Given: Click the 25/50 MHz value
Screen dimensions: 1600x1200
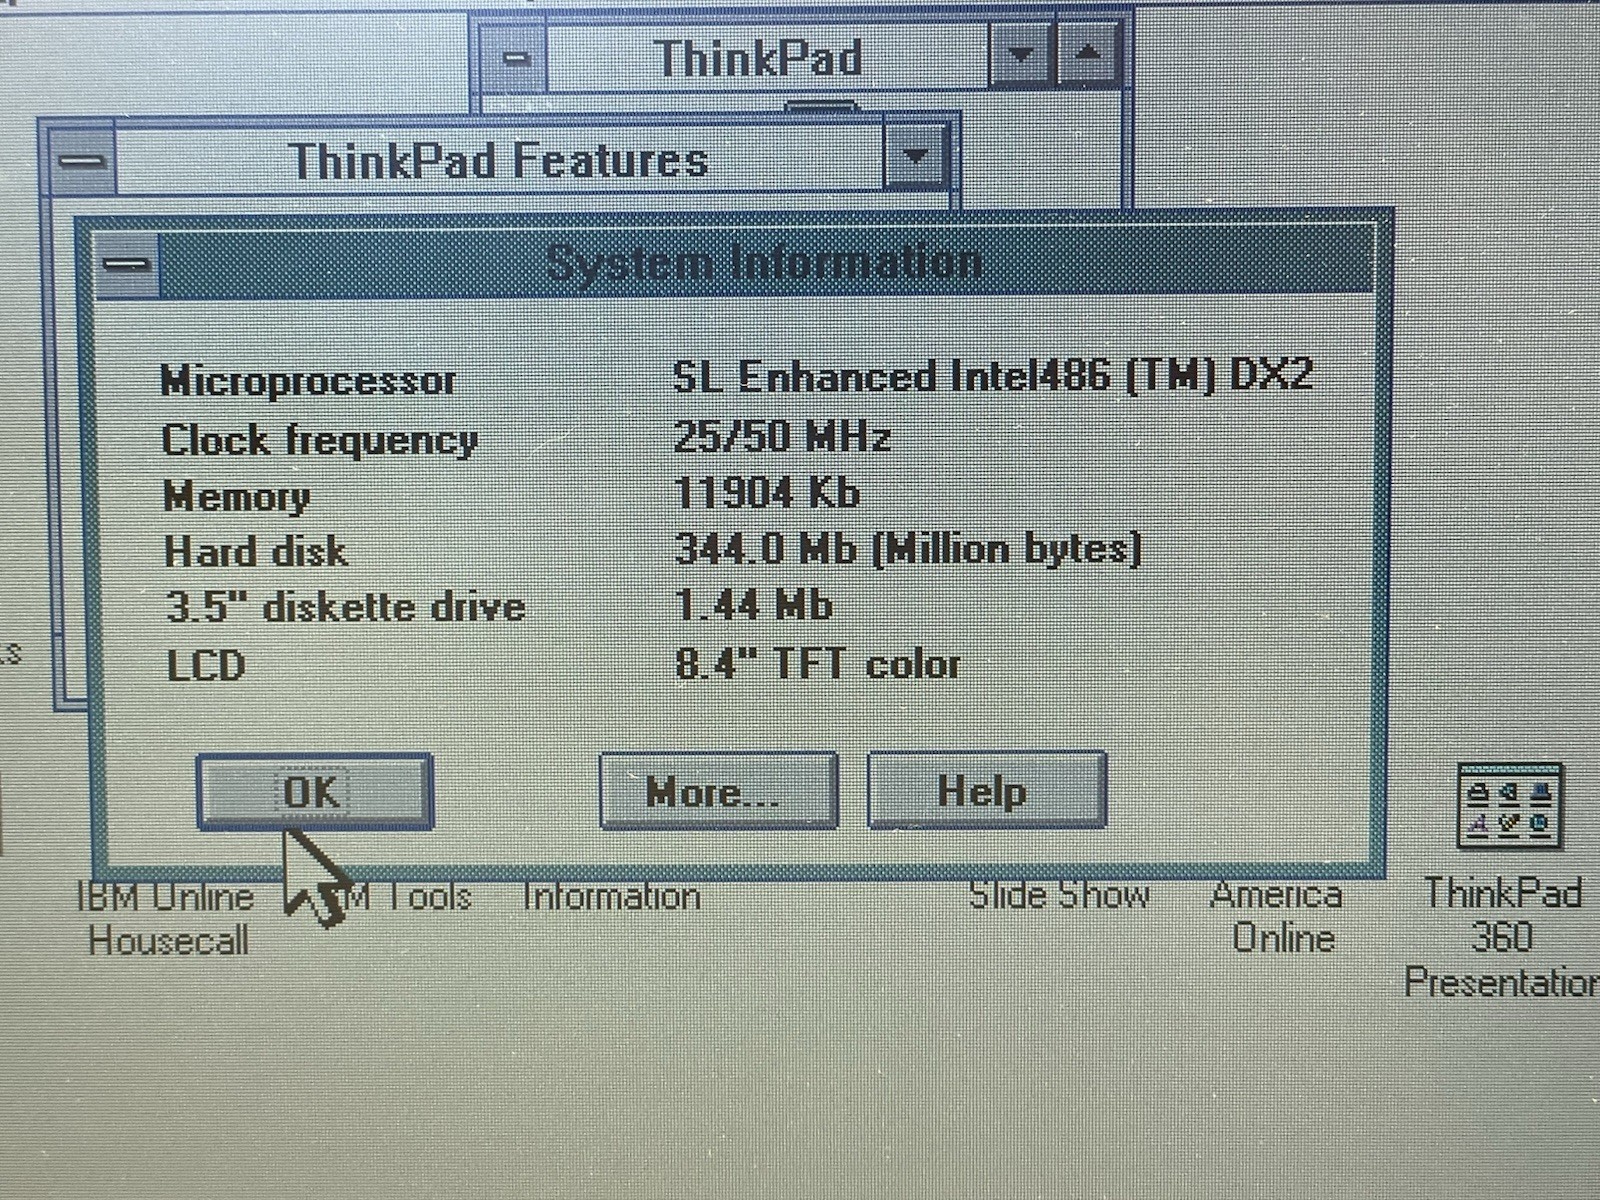Looking at the screenshot, I should [x=782, y=436].
